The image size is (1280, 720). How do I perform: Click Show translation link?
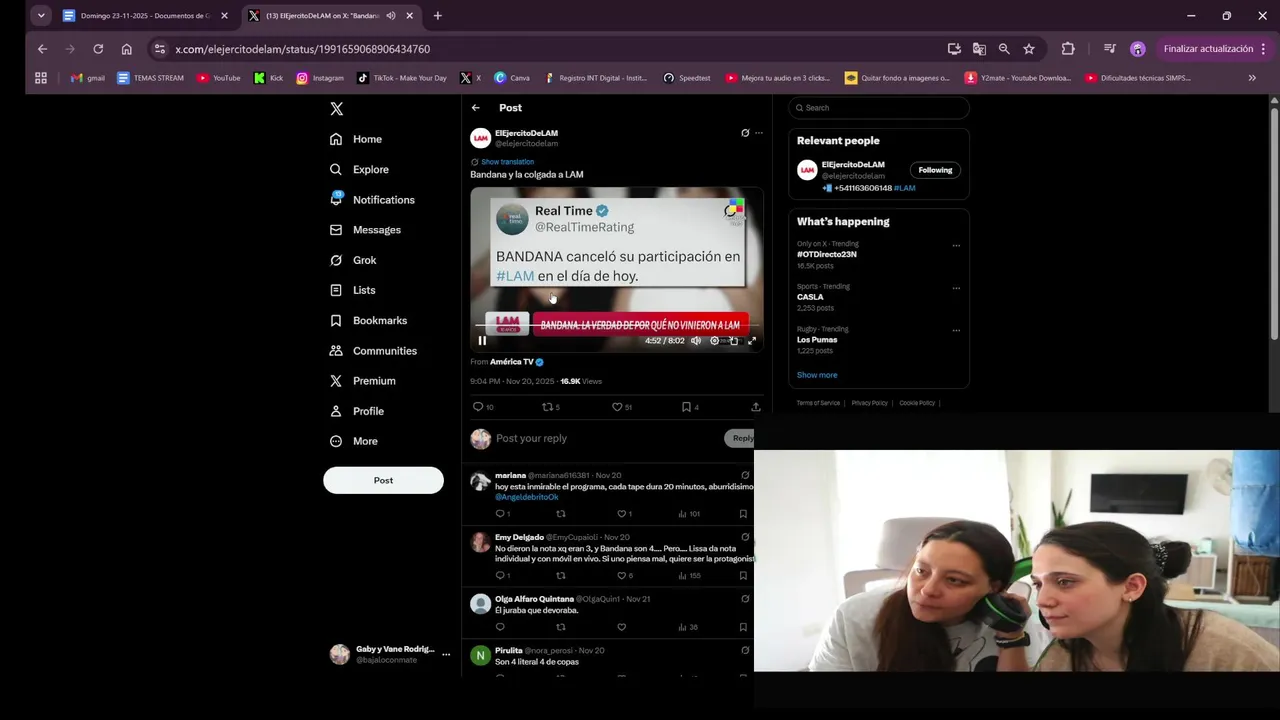[x=507, y=162]
